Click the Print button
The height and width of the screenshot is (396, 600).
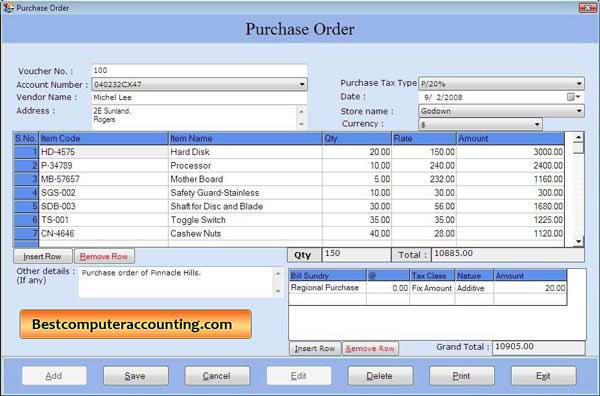pos(461,376)
